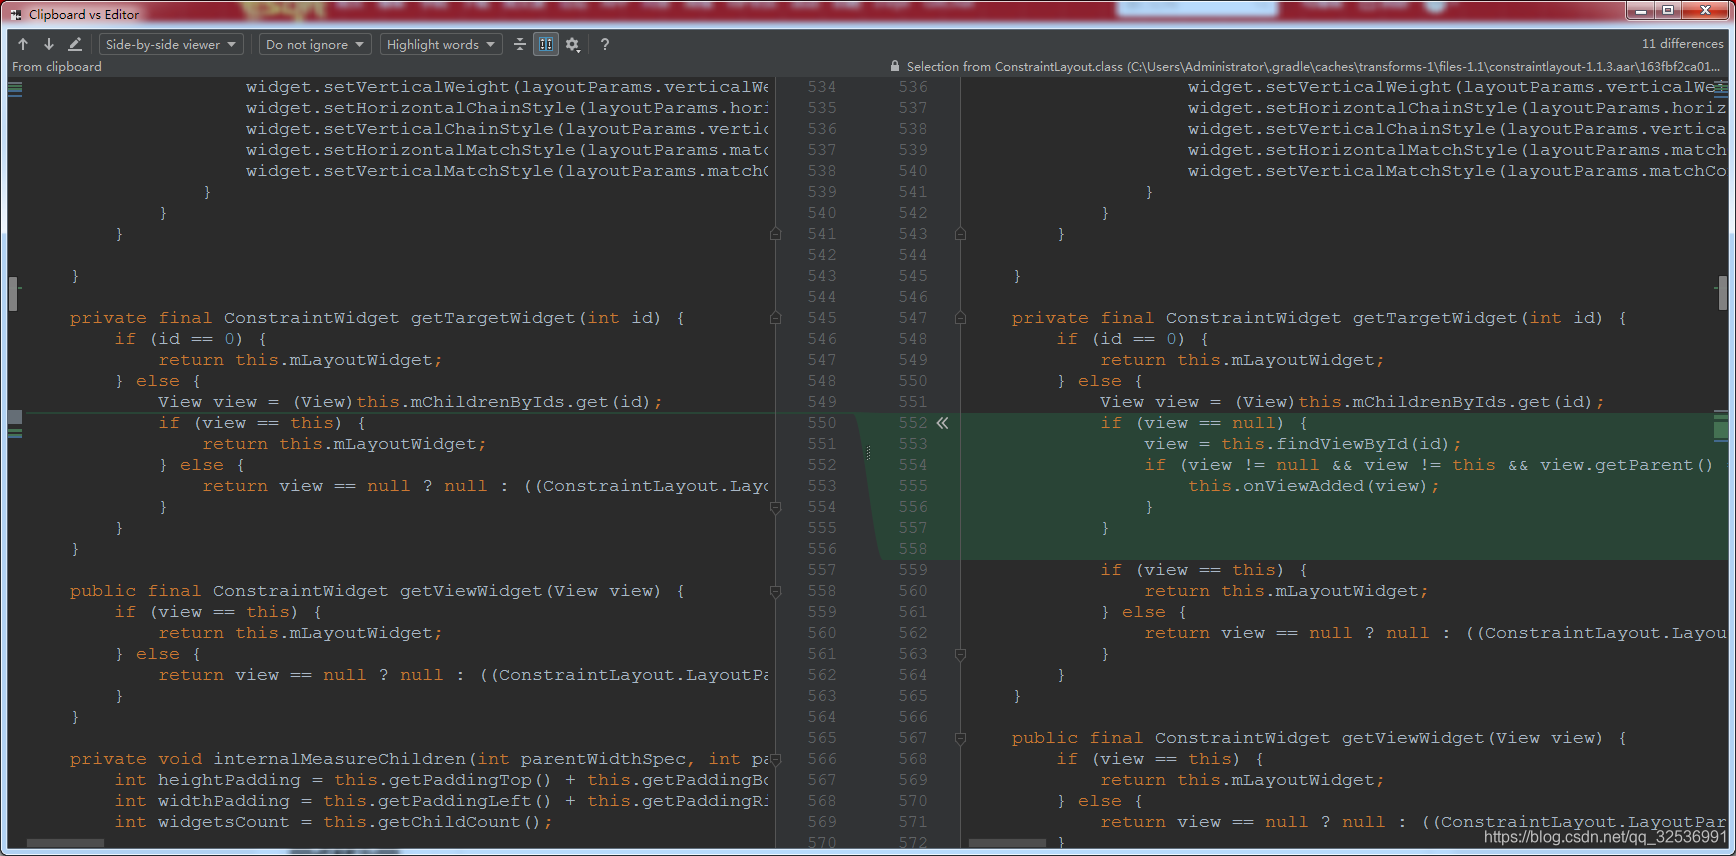Click left fold-end marker at line 554

coord(775,507)
